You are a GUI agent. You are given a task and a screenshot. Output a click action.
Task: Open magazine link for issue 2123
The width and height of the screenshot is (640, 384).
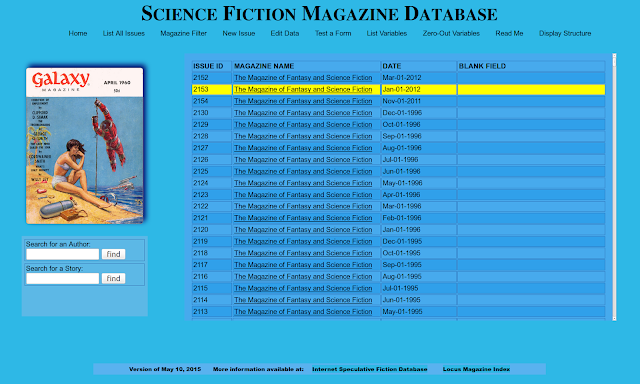point(303,195)
